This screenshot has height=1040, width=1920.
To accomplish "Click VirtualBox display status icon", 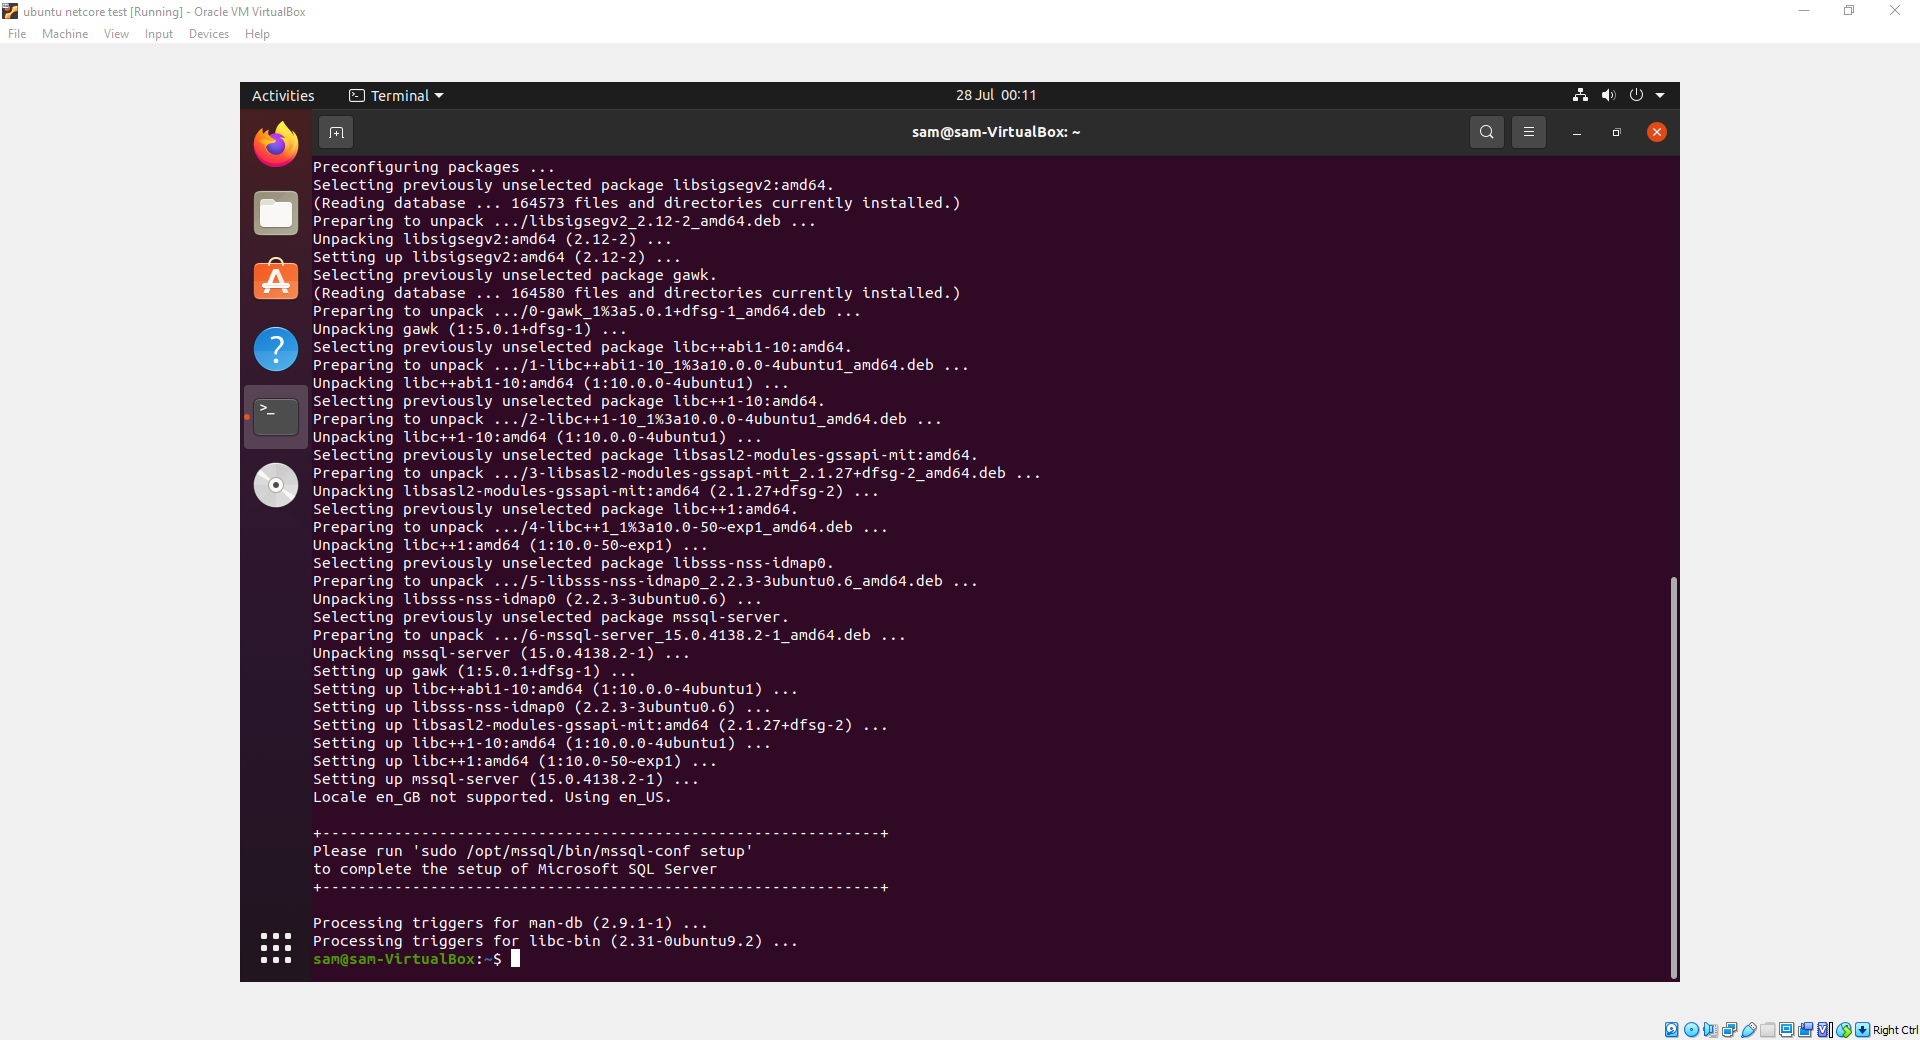I will coord(1786,1030).
